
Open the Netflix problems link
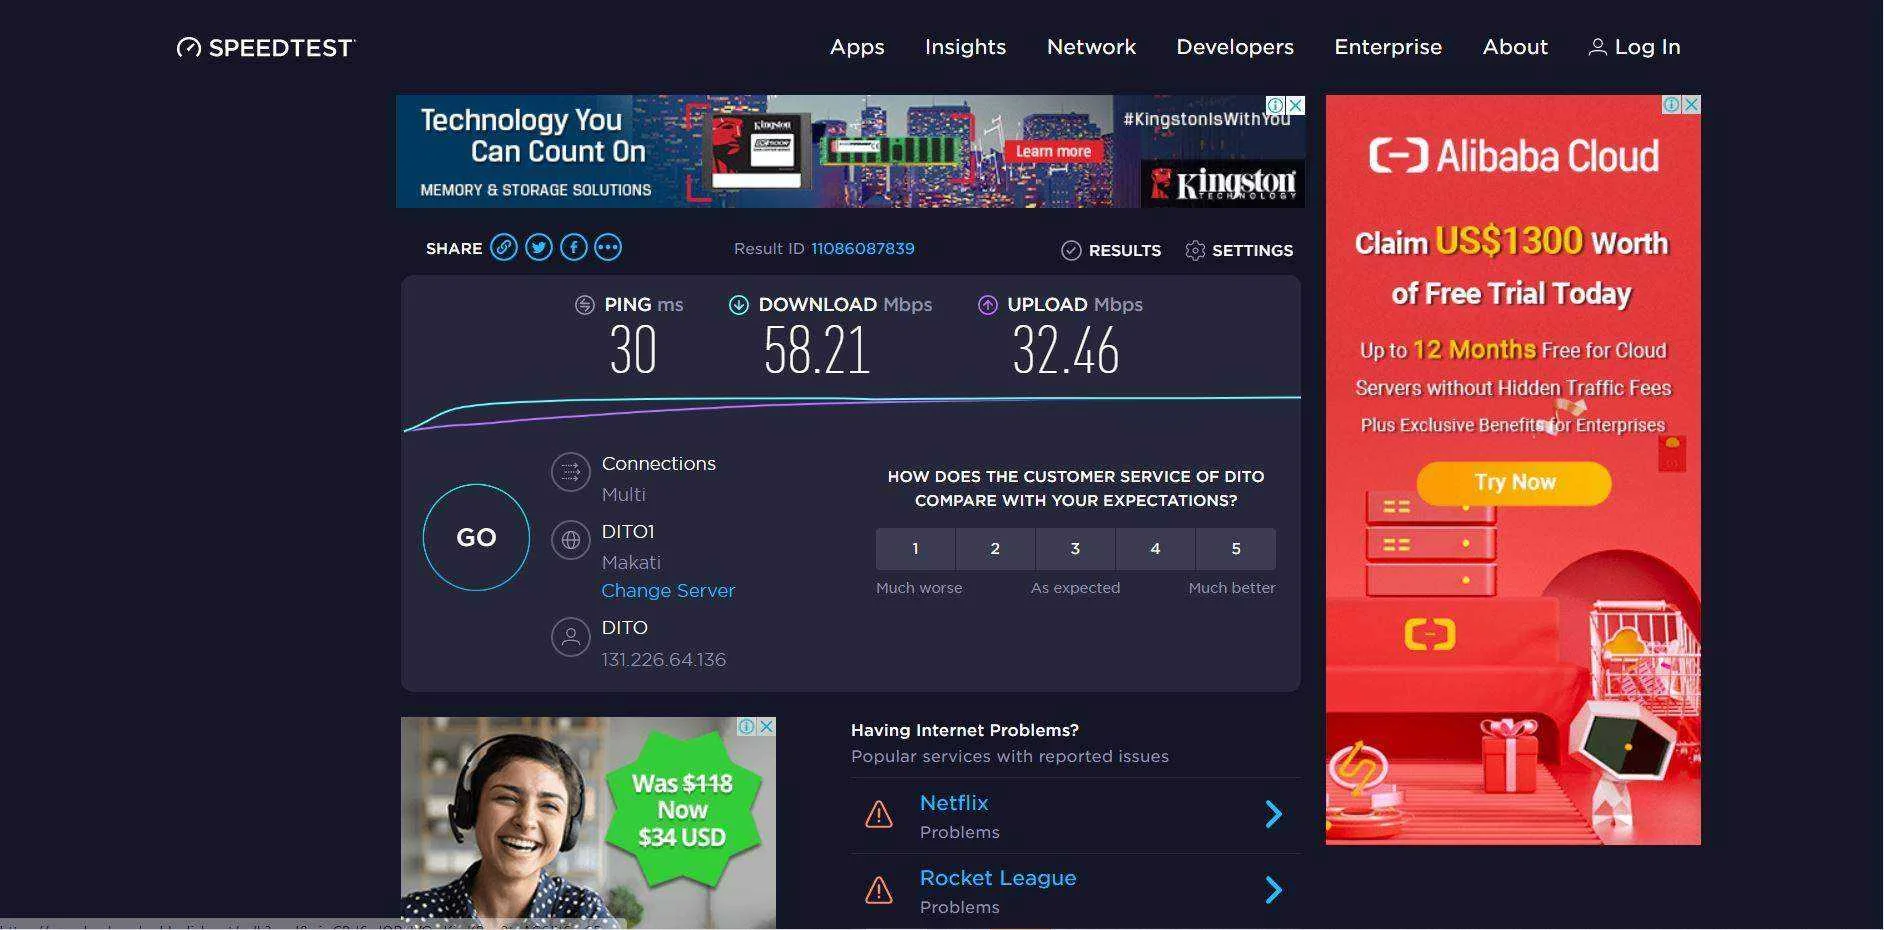tap(954, 803)
